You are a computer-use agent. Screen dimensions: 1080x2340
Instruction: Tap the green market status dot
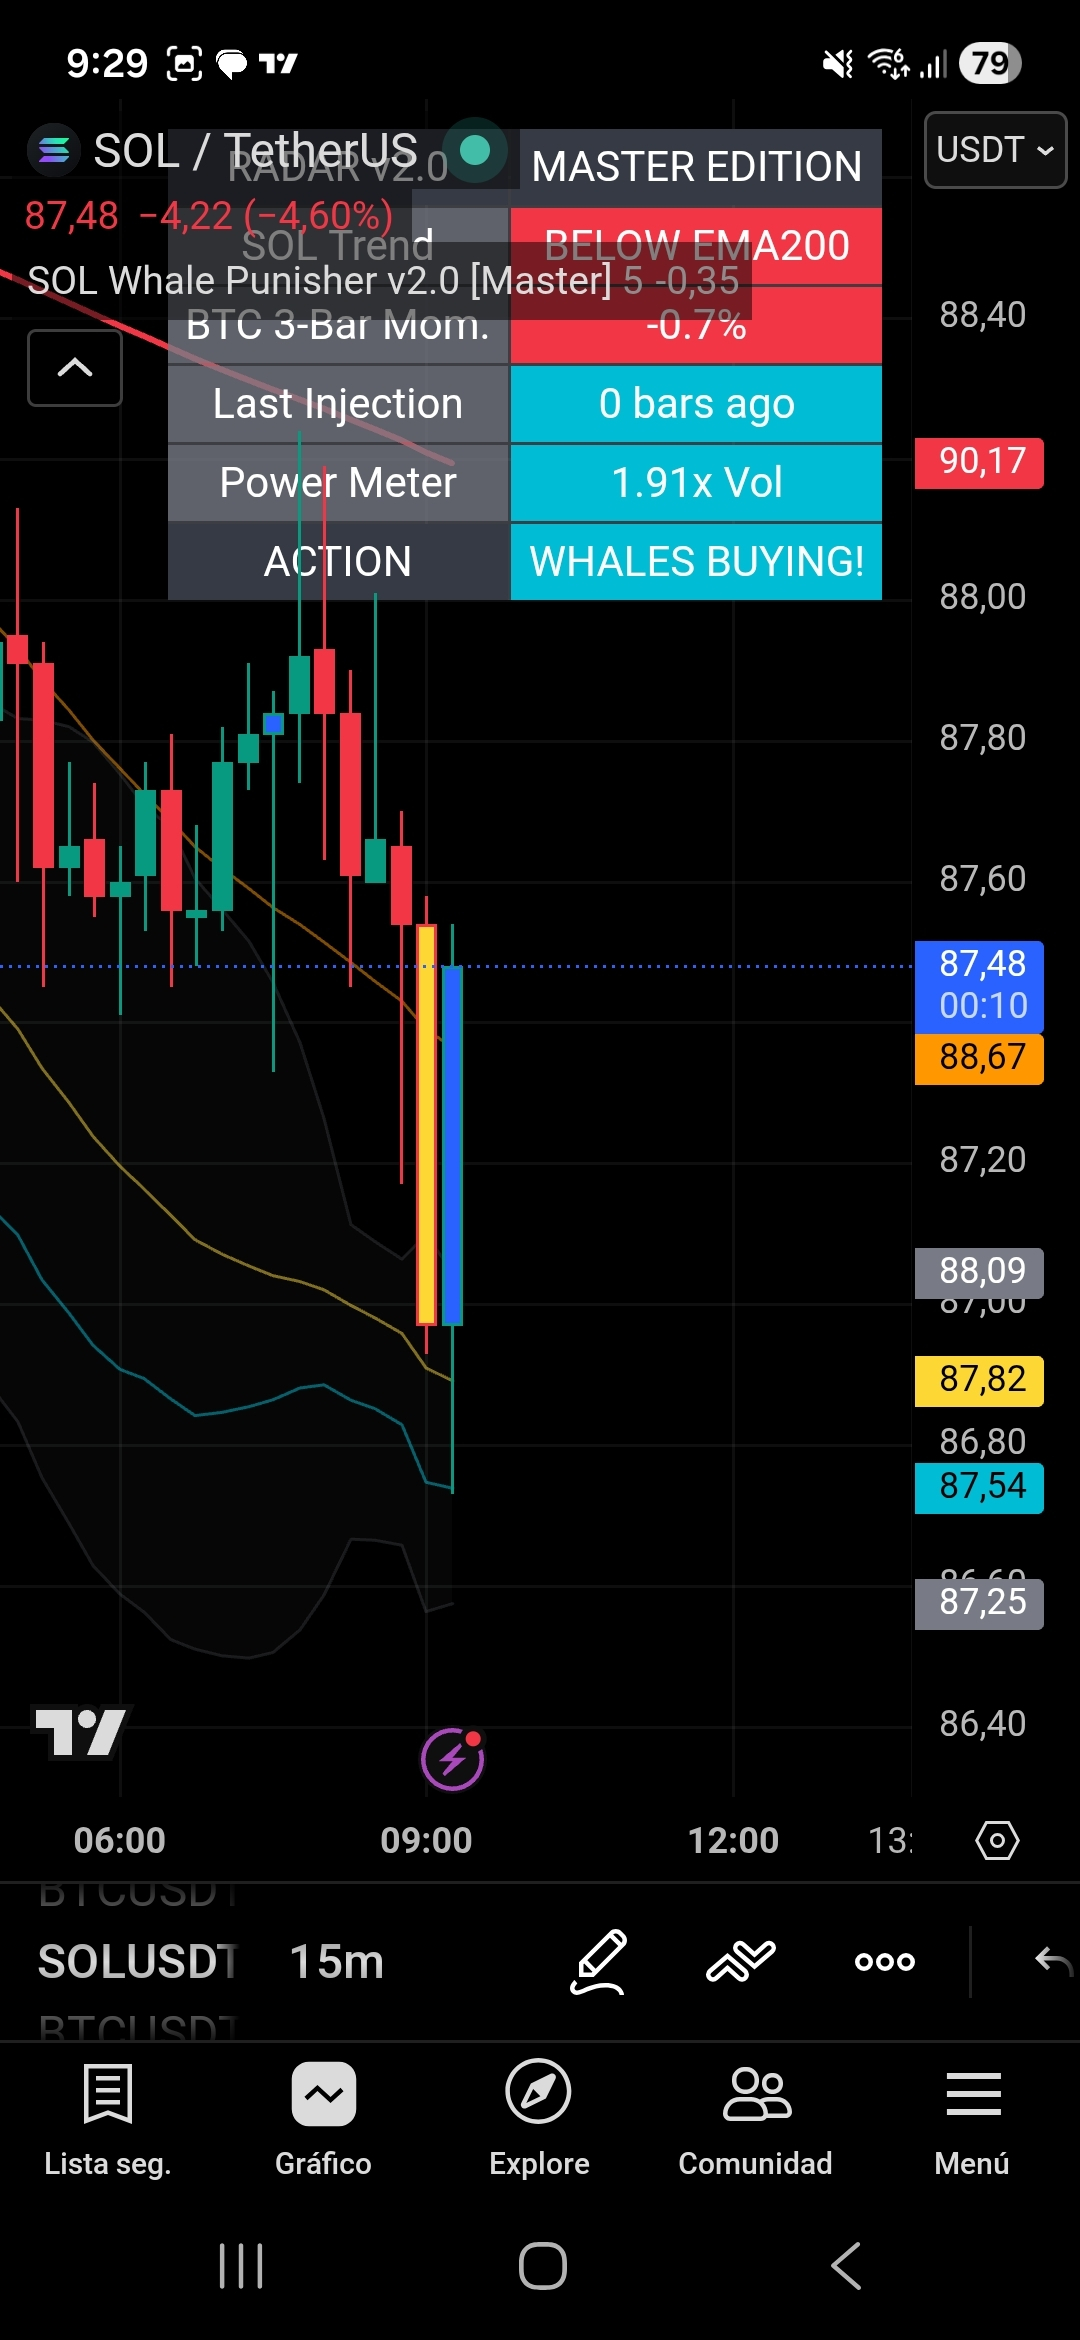coord(475,151)
